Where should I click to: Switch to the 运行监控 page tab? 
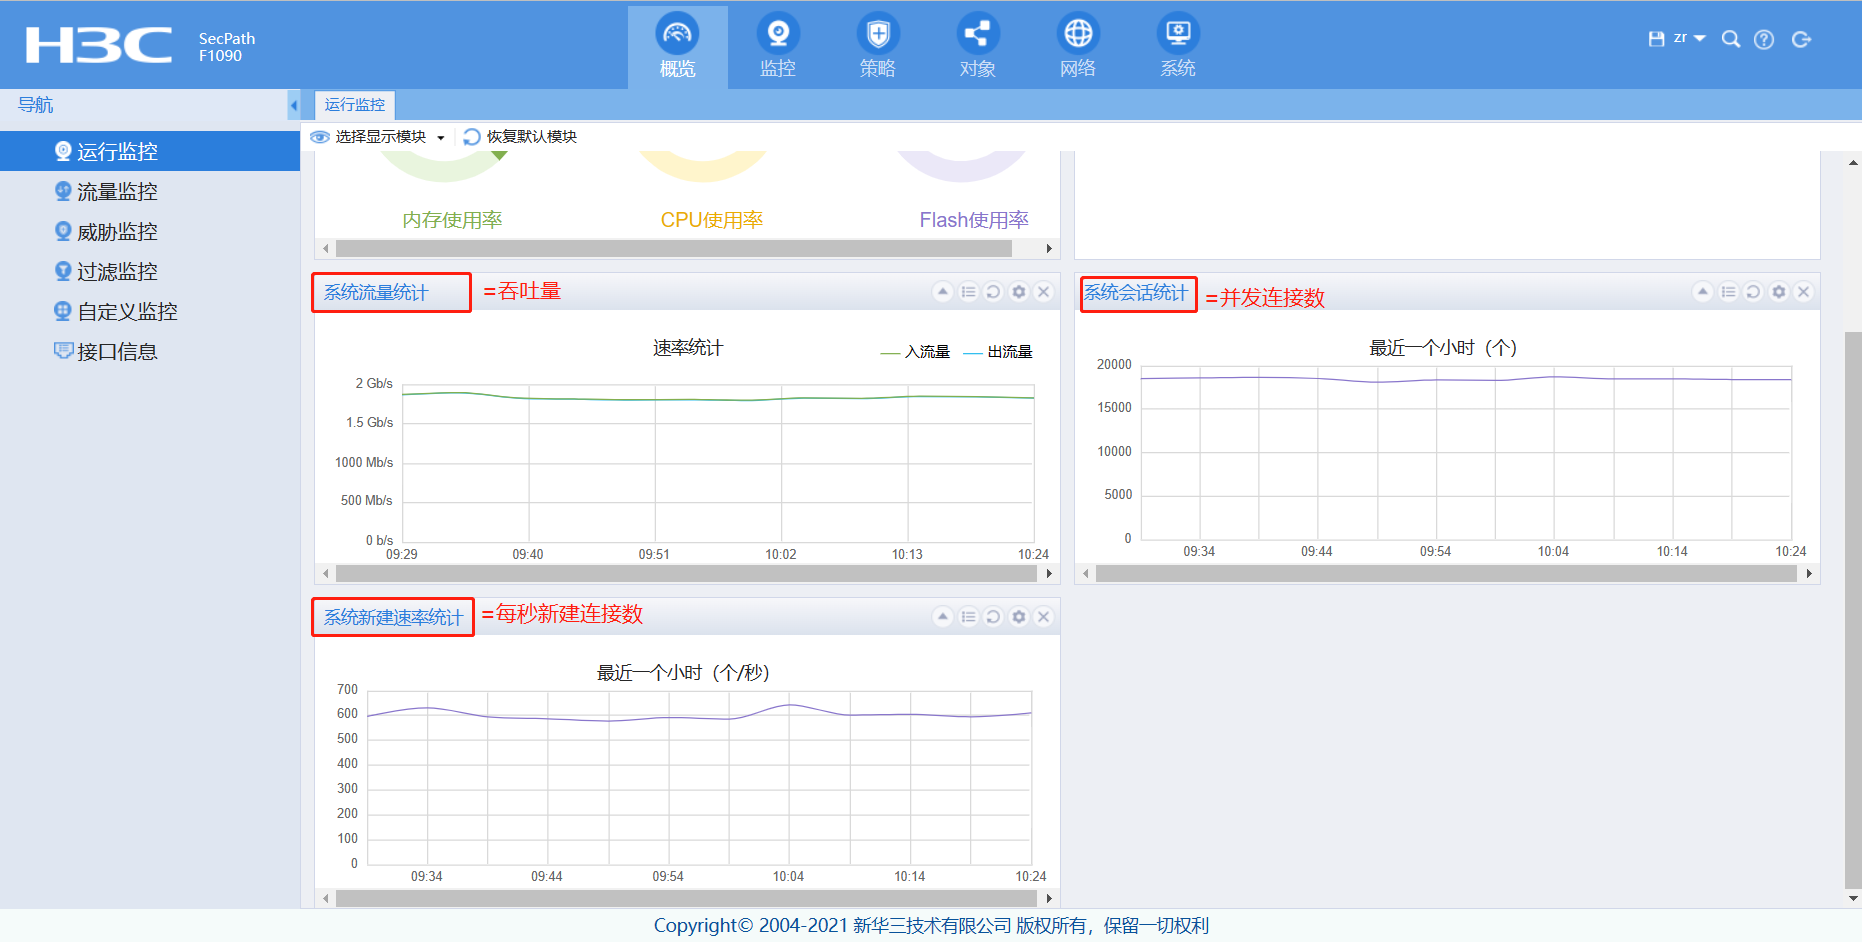tap(355, 105)
